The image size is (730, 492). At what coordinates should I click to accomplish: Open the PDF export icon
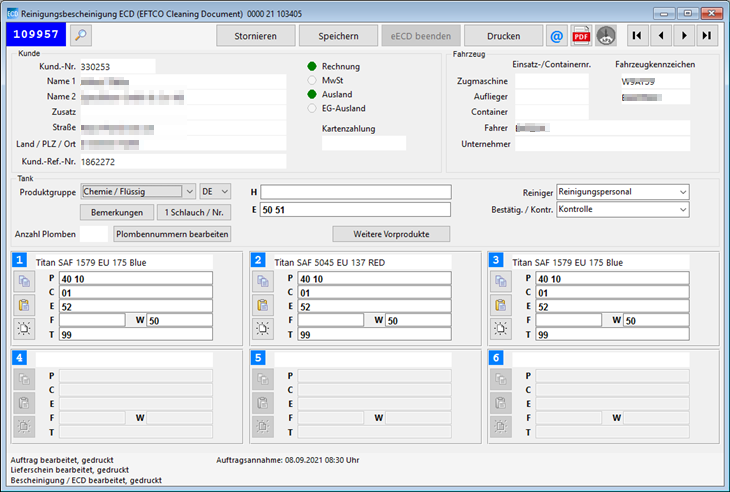(x=581, y=36)
